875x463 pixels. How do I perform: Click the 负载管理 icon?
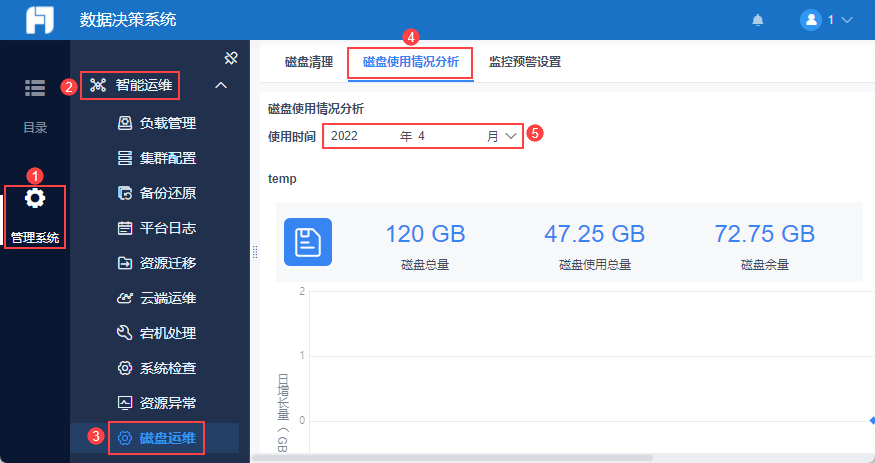click(125, 123)
